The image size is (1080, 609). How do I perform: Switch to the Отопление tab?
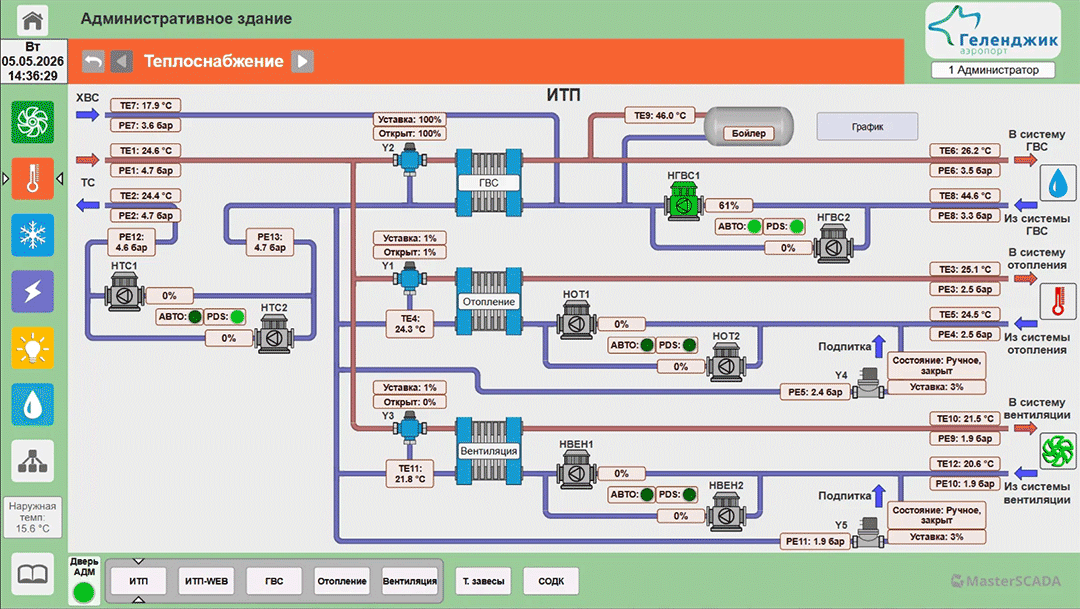[x=342, y=581]
